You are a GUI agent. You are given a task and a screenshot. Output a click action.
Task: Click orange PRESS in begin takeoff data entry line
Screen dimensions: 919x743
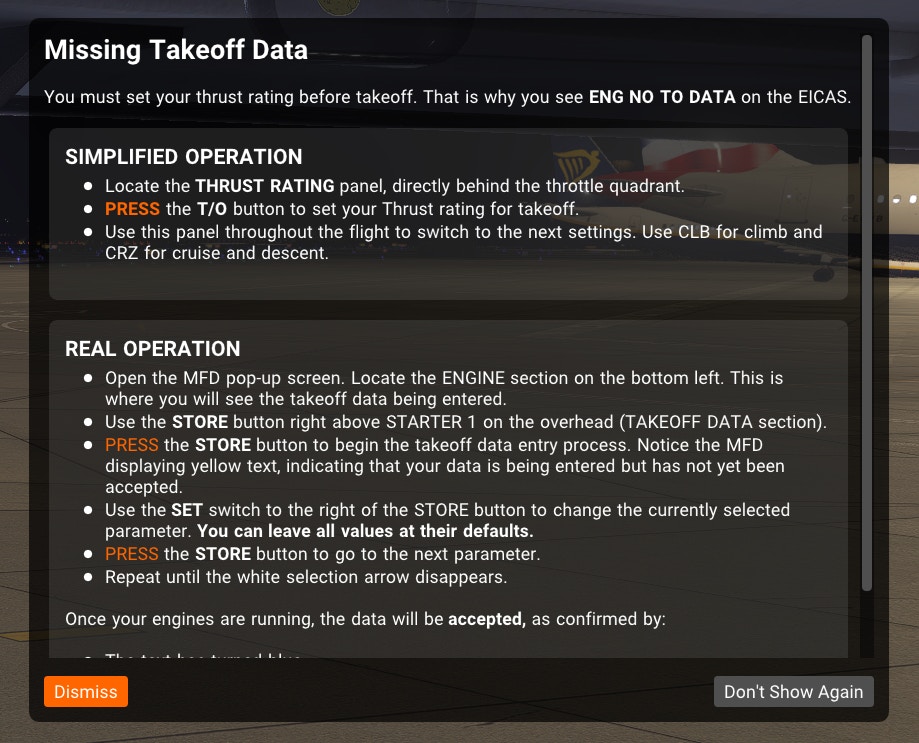[x=132, y=444]
